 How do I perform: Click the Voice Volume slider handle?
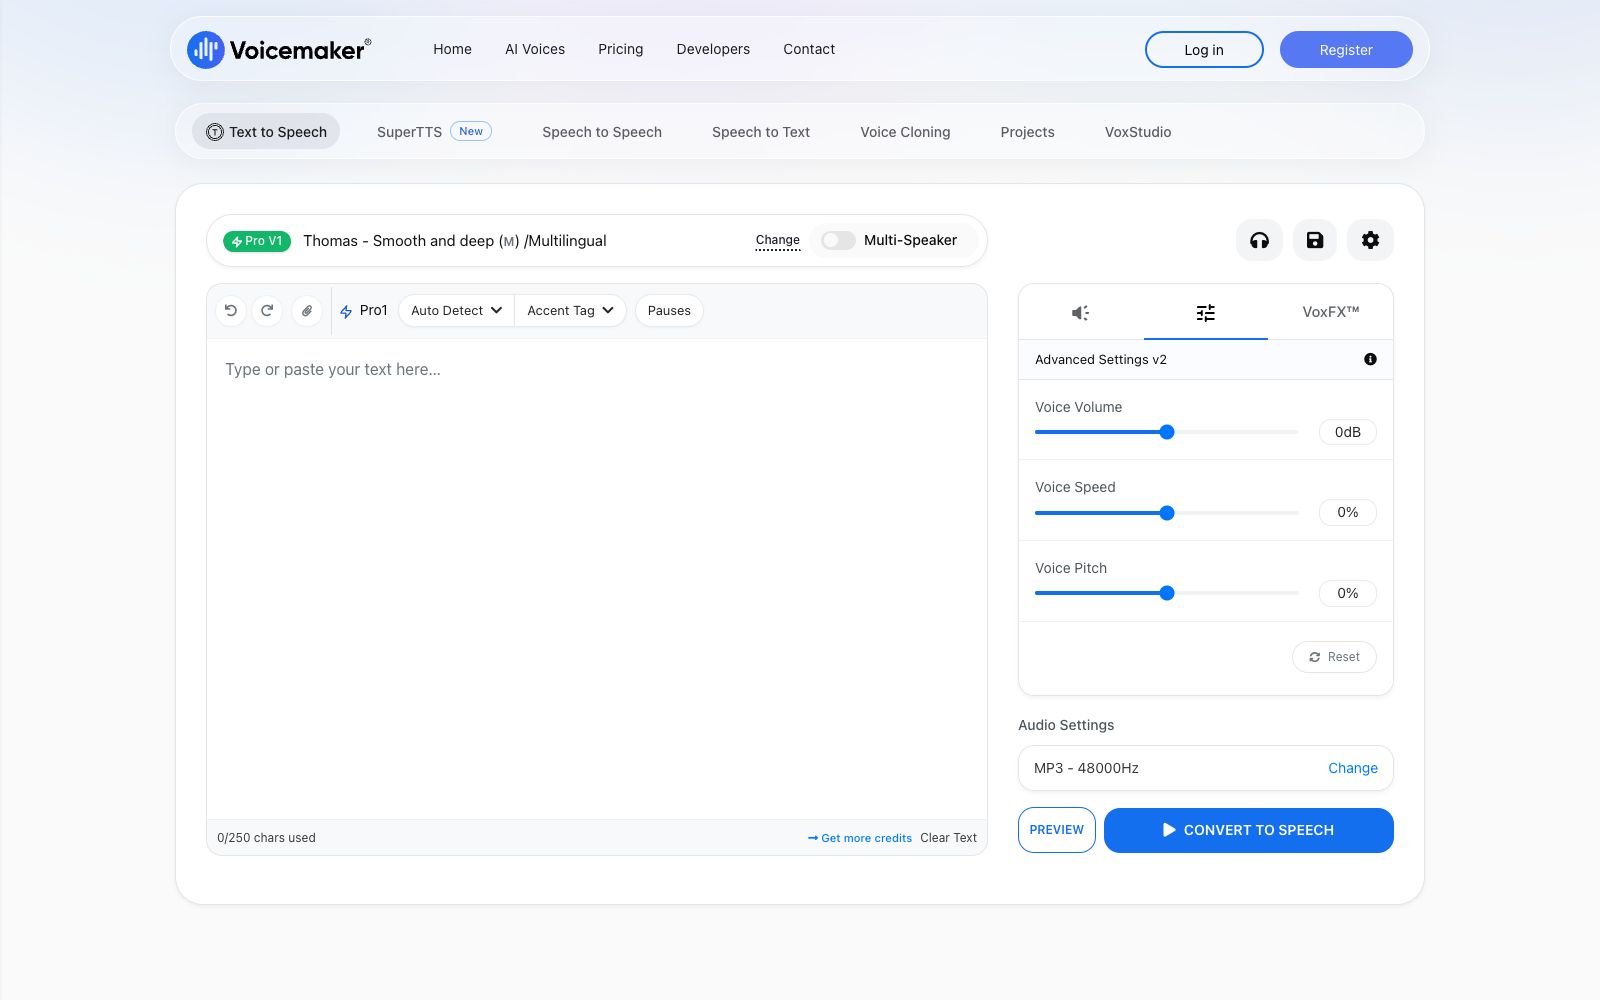click(1167, 432)
